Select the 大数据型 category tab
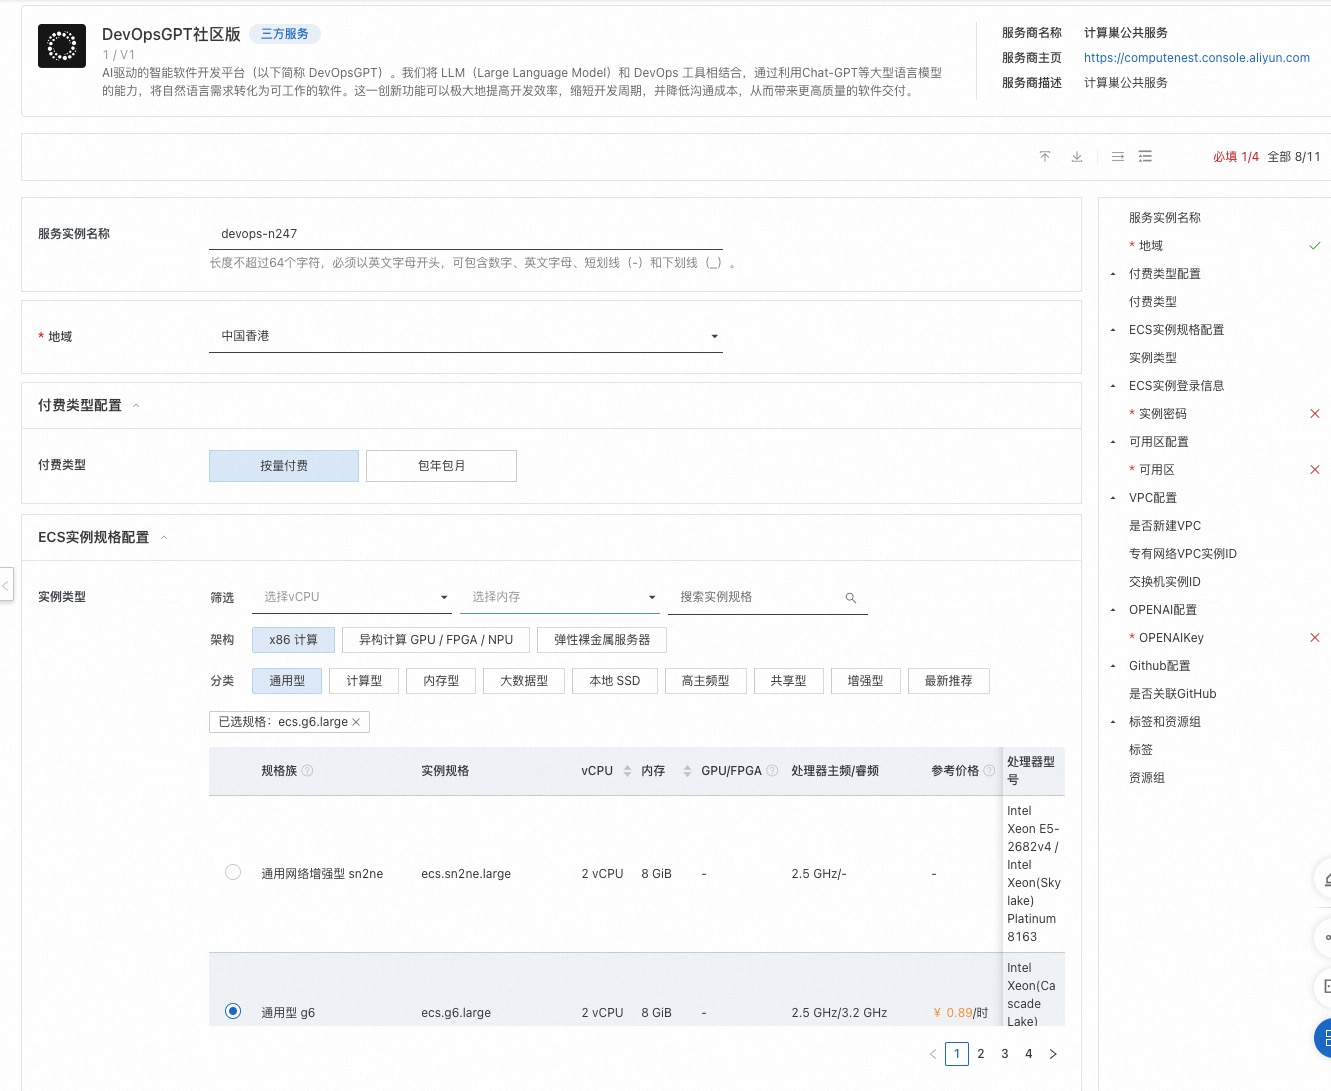 click(x=524, y=681)
